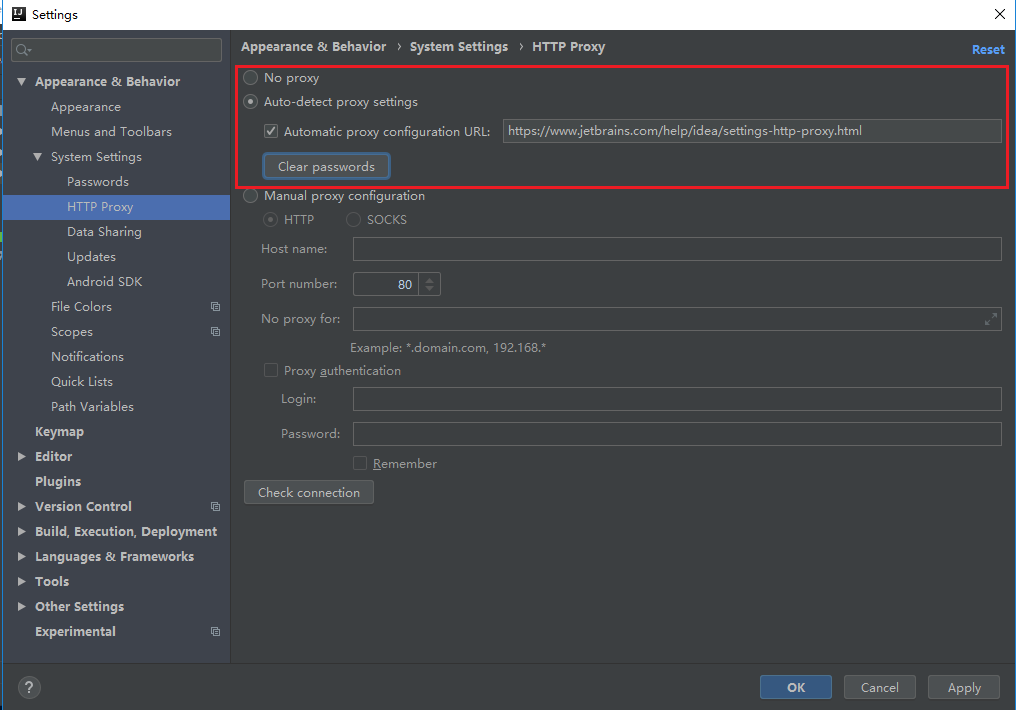Increase port number with the stepper up arrow
This screenshot has width=1016, height=710.
coord(429,280)
